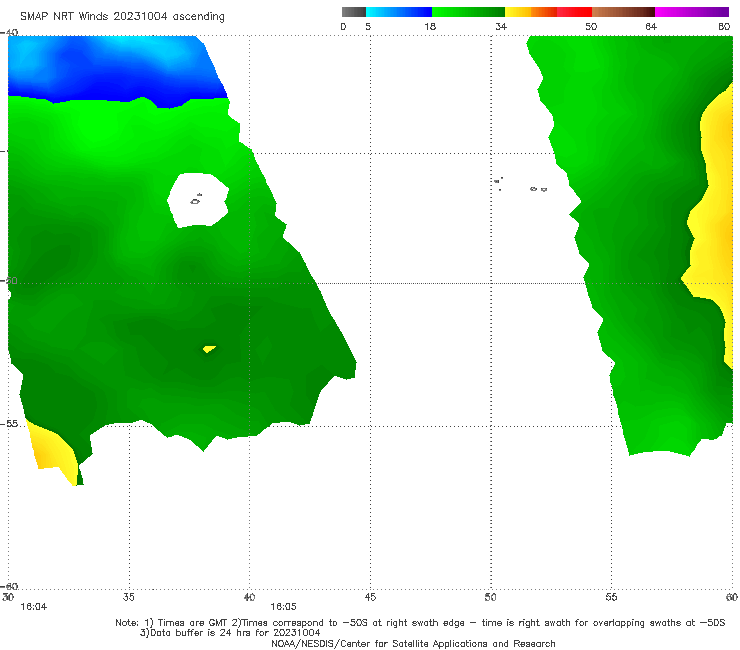Click the '35' longitude label on the bottom axis
The height and width of the screenshot is (650, 740).
tap(129, 597)
